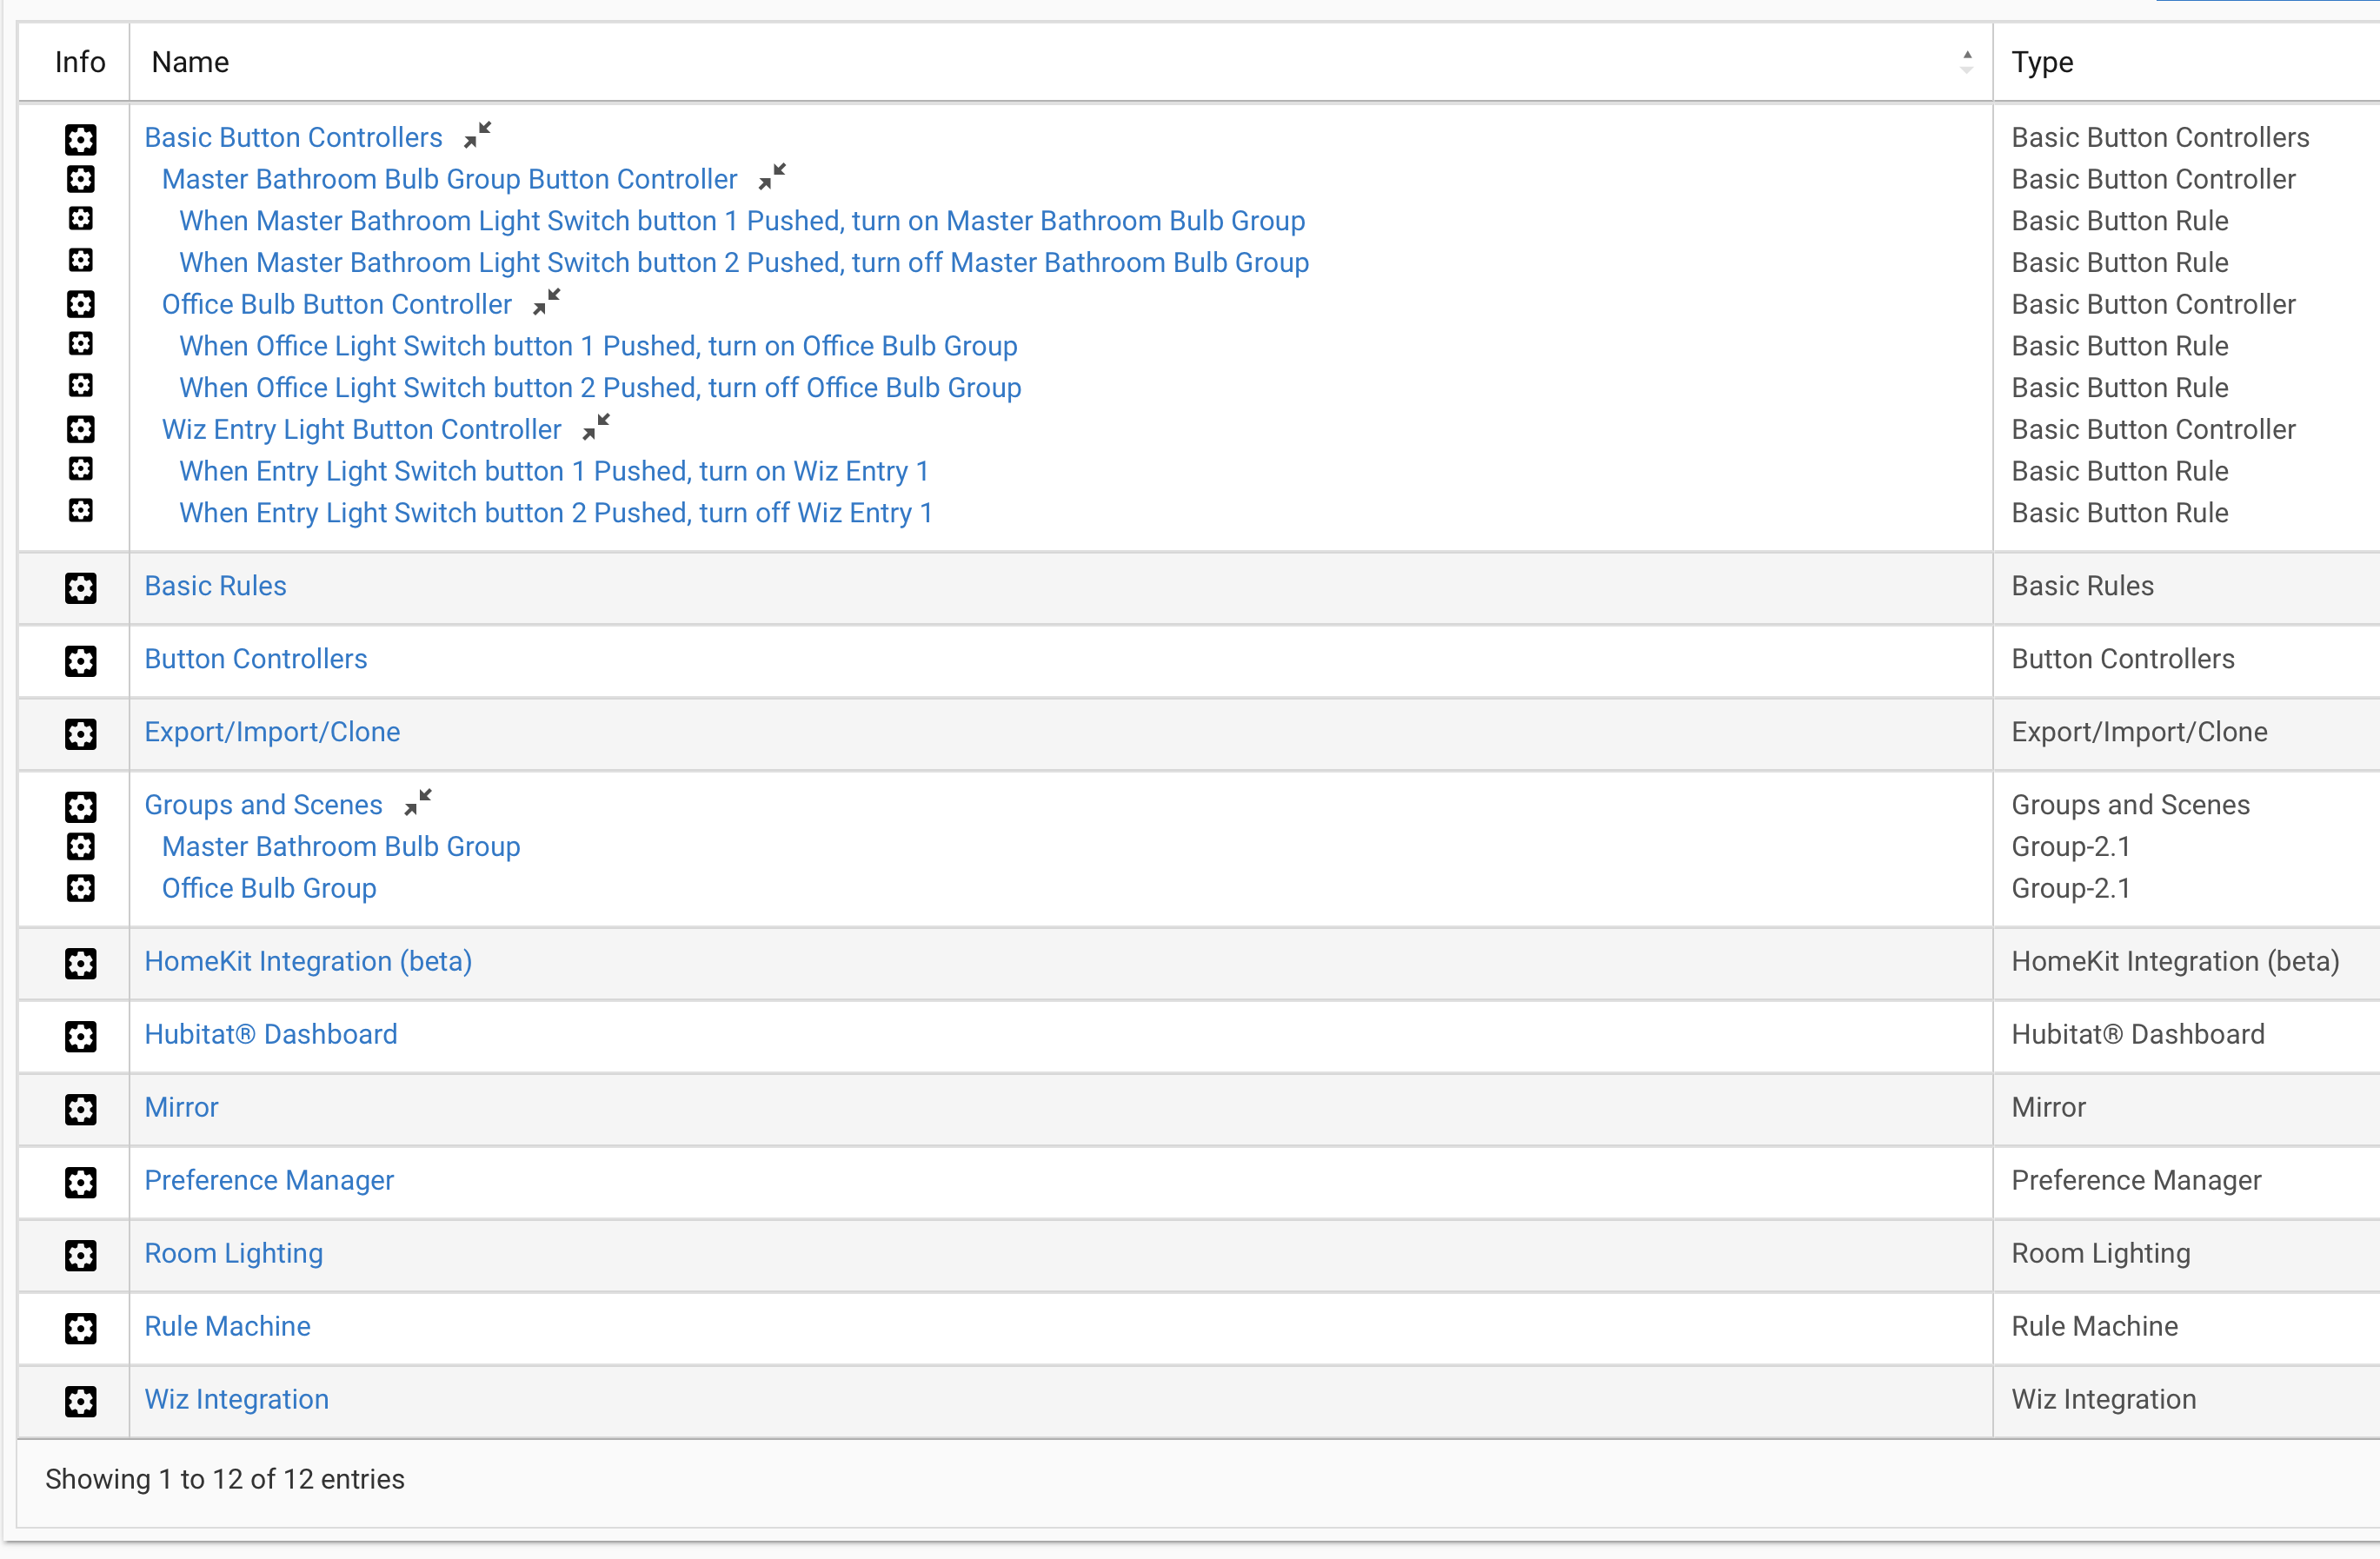2380x1559 pixels.
Task: Collapse the Office Bulb Button Controller children
Action: coord(547,301)
